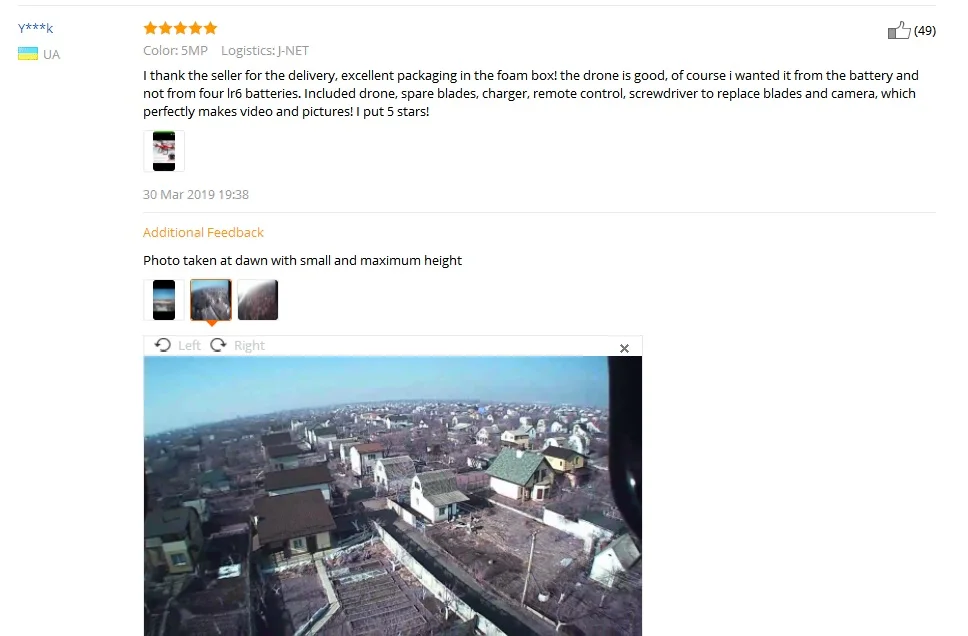
Task: Click the Left rotate label
Action: [x=189, y=345]
